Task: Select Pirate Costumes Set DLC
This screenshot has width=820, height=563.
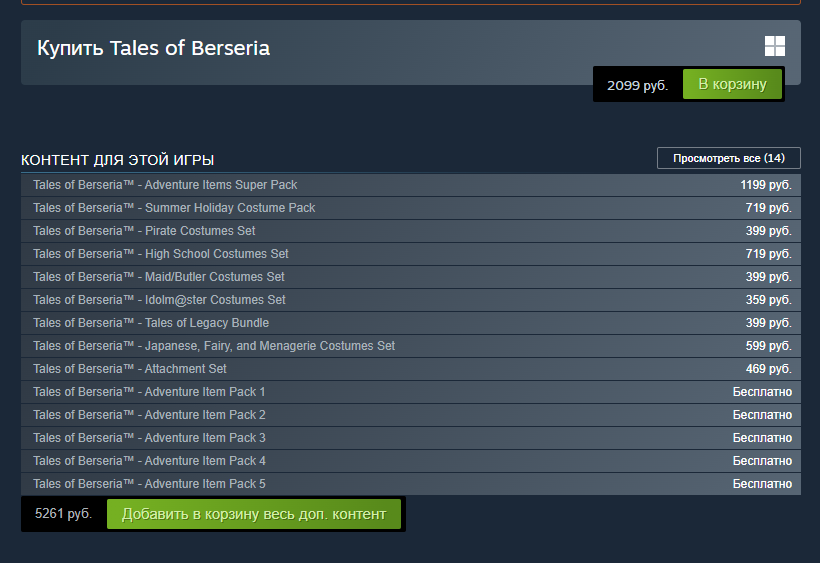Action: tap(144, 231)
